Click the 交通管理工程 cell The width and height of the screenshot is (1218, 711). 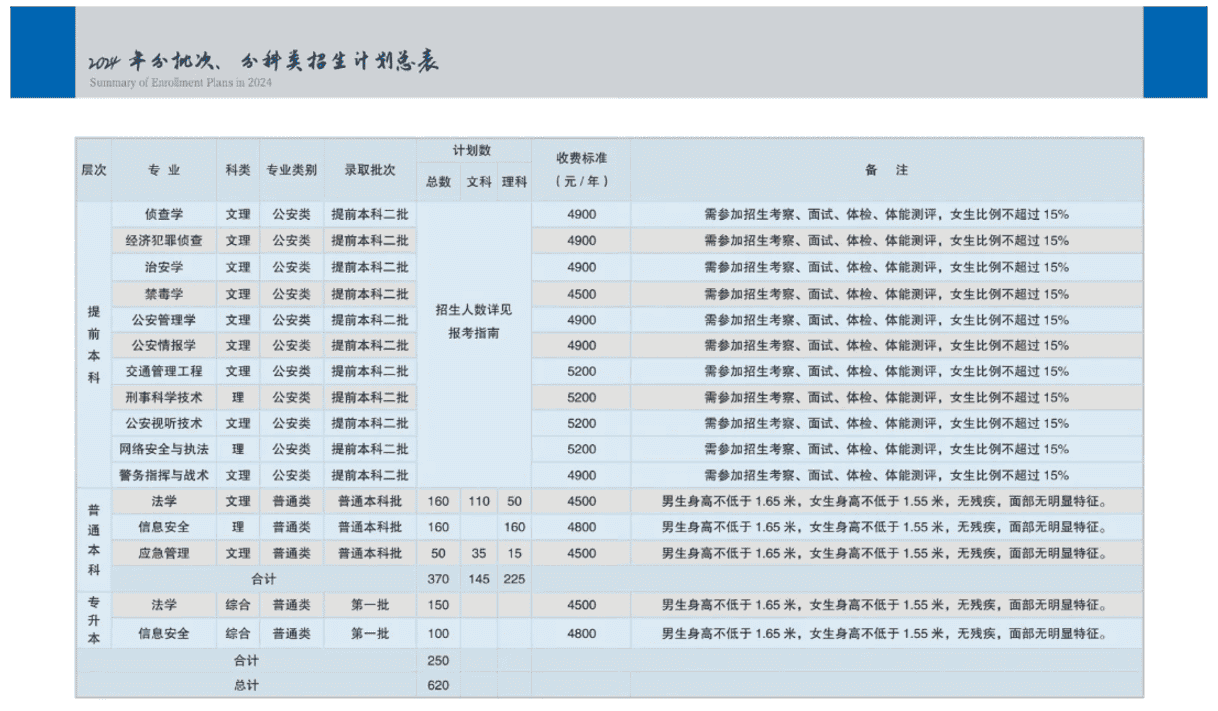(x=164, y=371)
